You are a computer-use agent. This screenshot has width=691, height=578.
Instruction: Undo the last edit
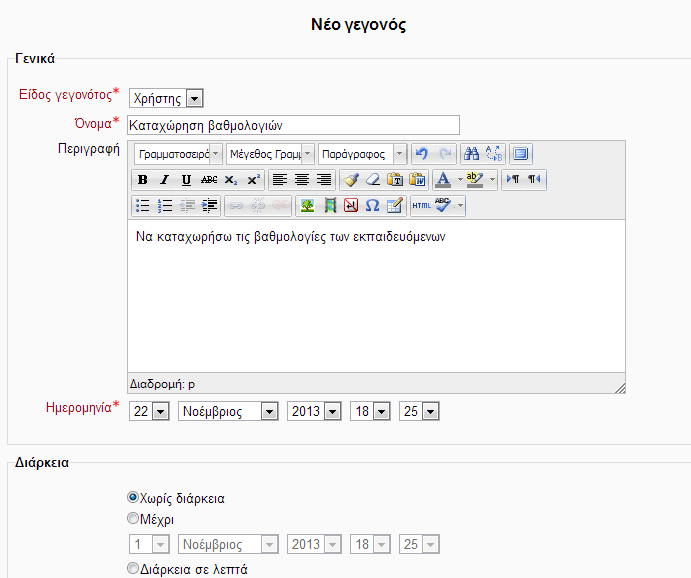coord(422,154)
